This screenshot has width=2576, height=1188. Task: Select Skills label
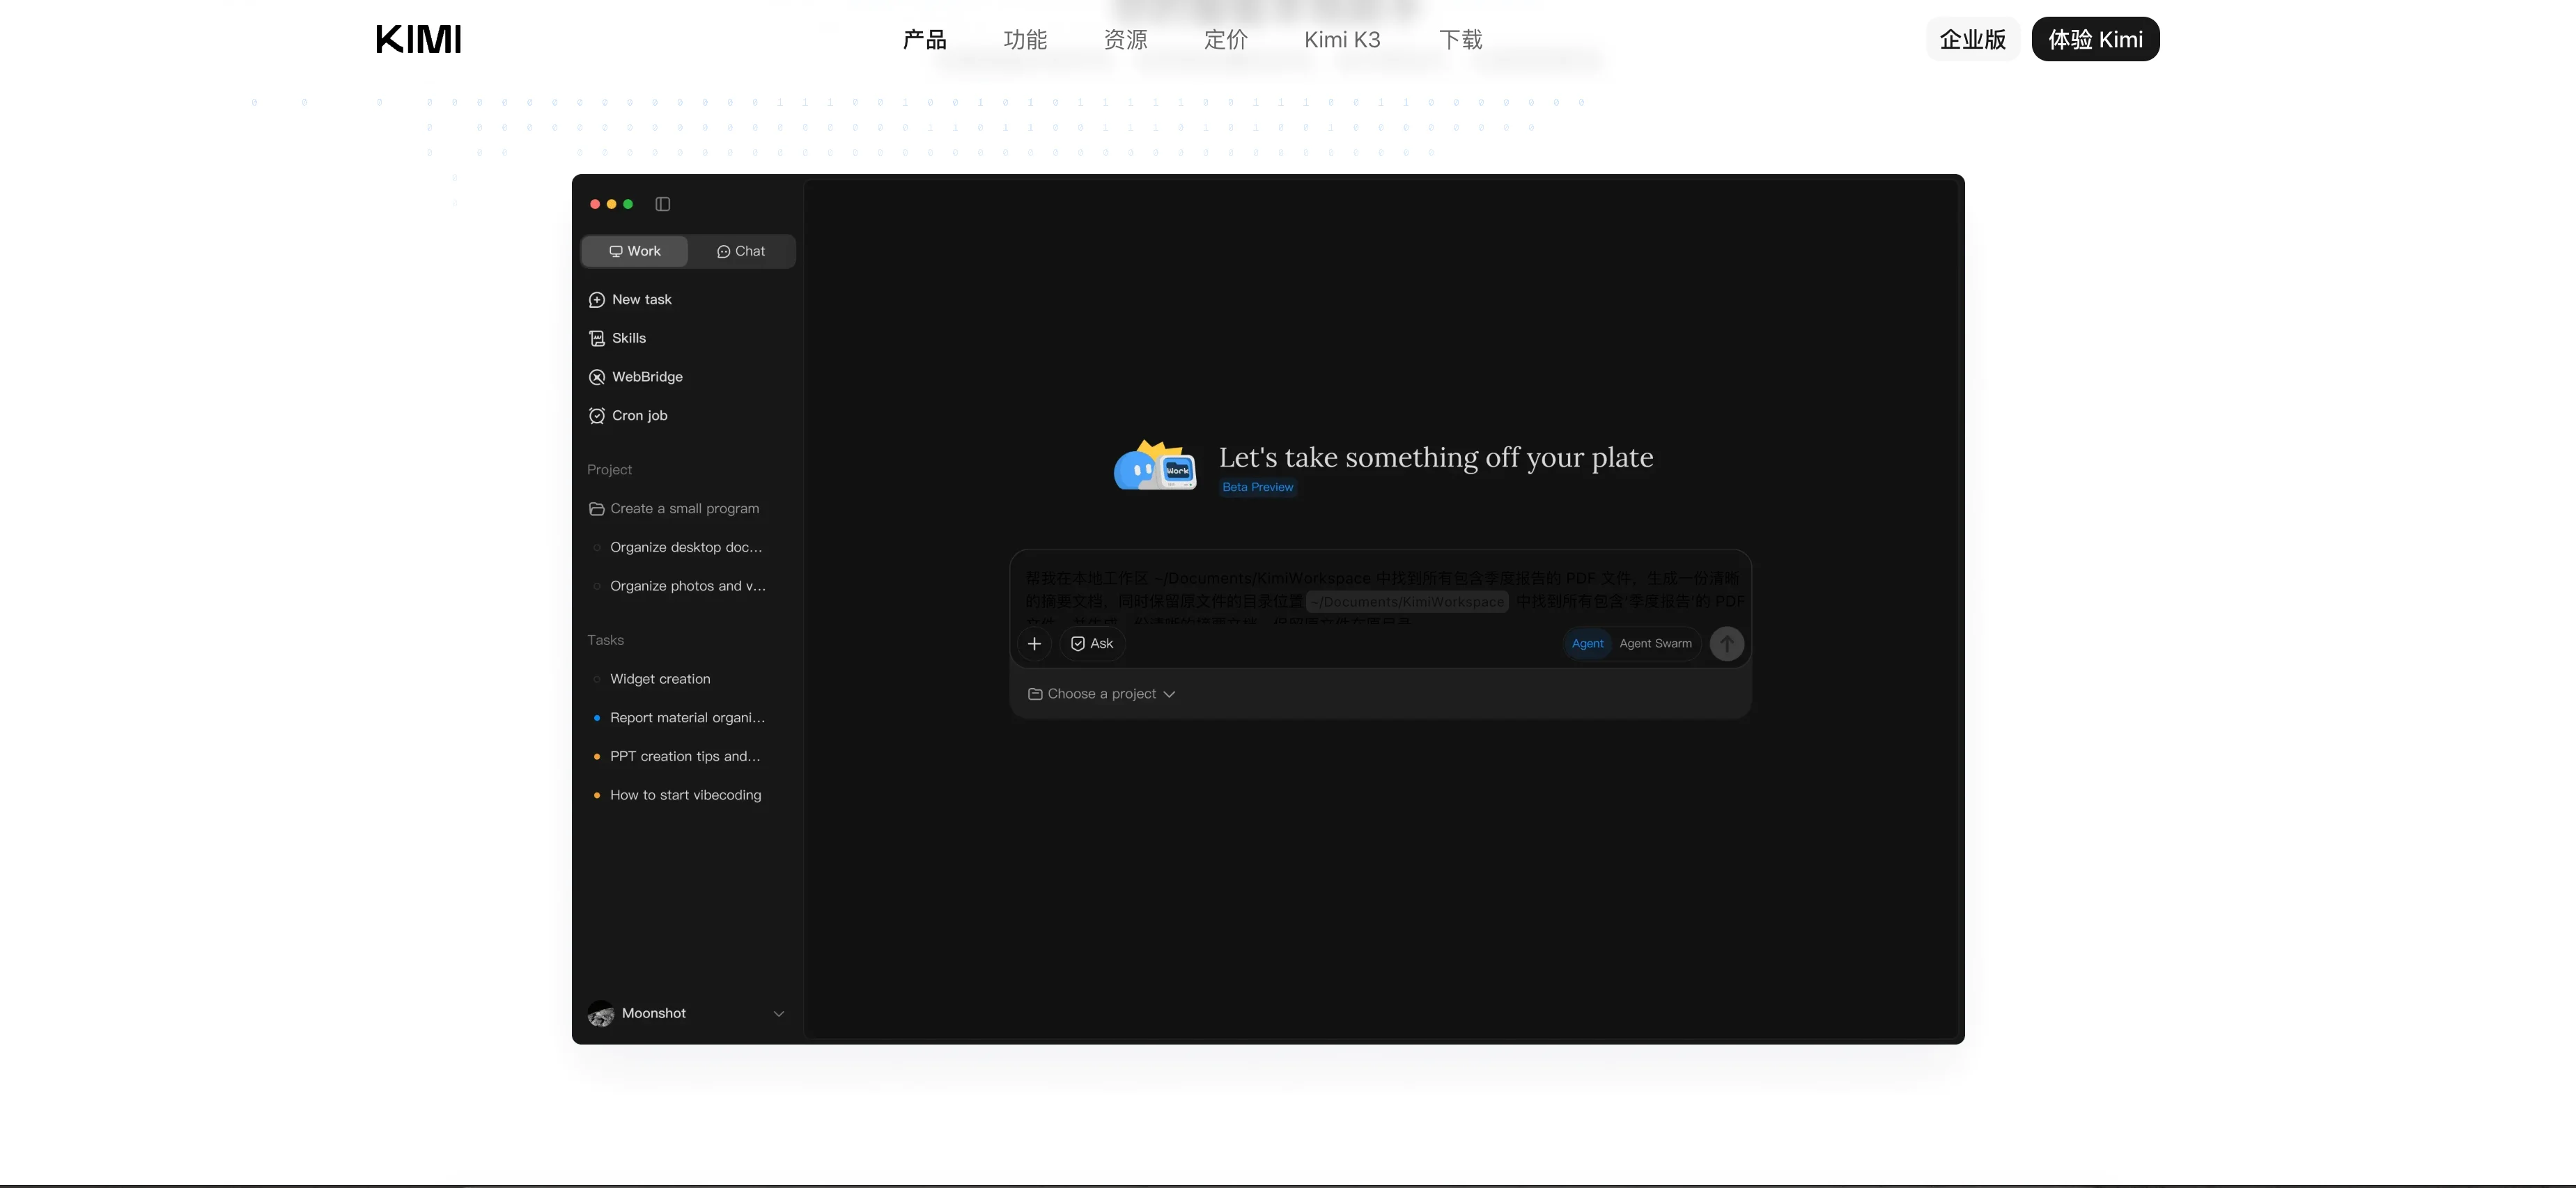tap(629, 338)
